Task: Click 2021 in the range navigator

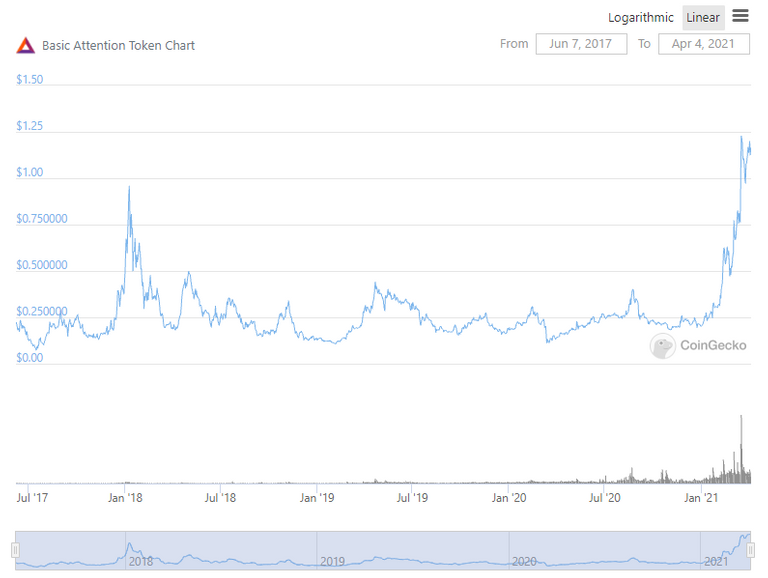Action: (716, 561)
